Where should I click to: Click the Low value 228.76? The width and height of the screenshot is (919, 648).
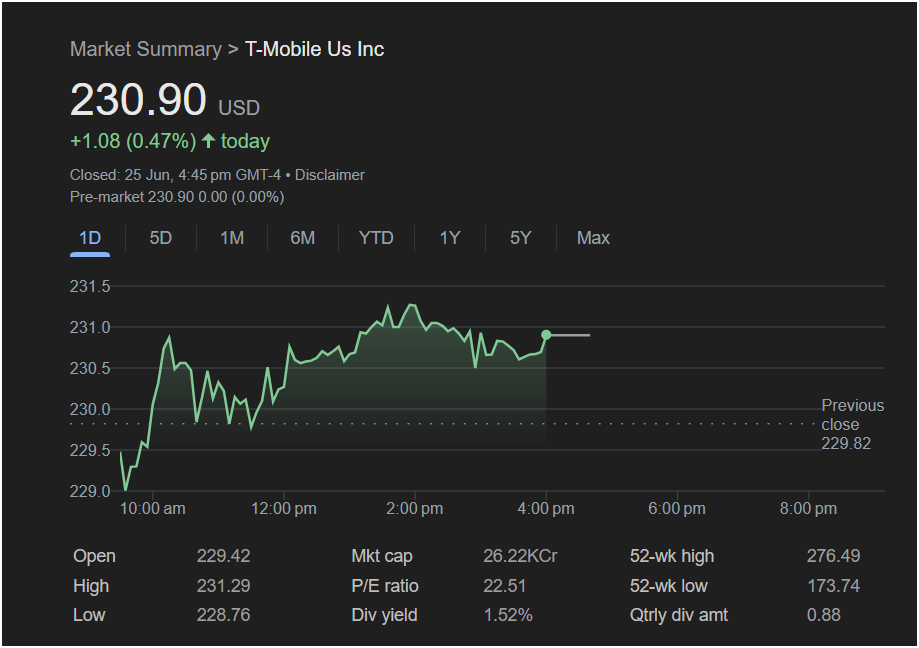tap(223, 615)
